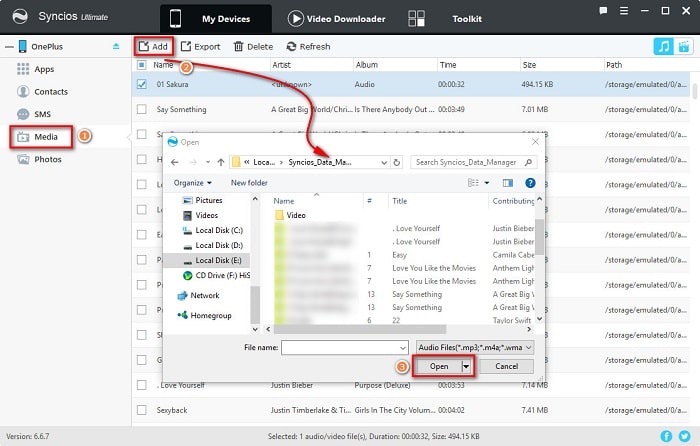Uncheck the 01 Sakura checkbox
Viewport: 700px width, 446px height.
[141, 84]
